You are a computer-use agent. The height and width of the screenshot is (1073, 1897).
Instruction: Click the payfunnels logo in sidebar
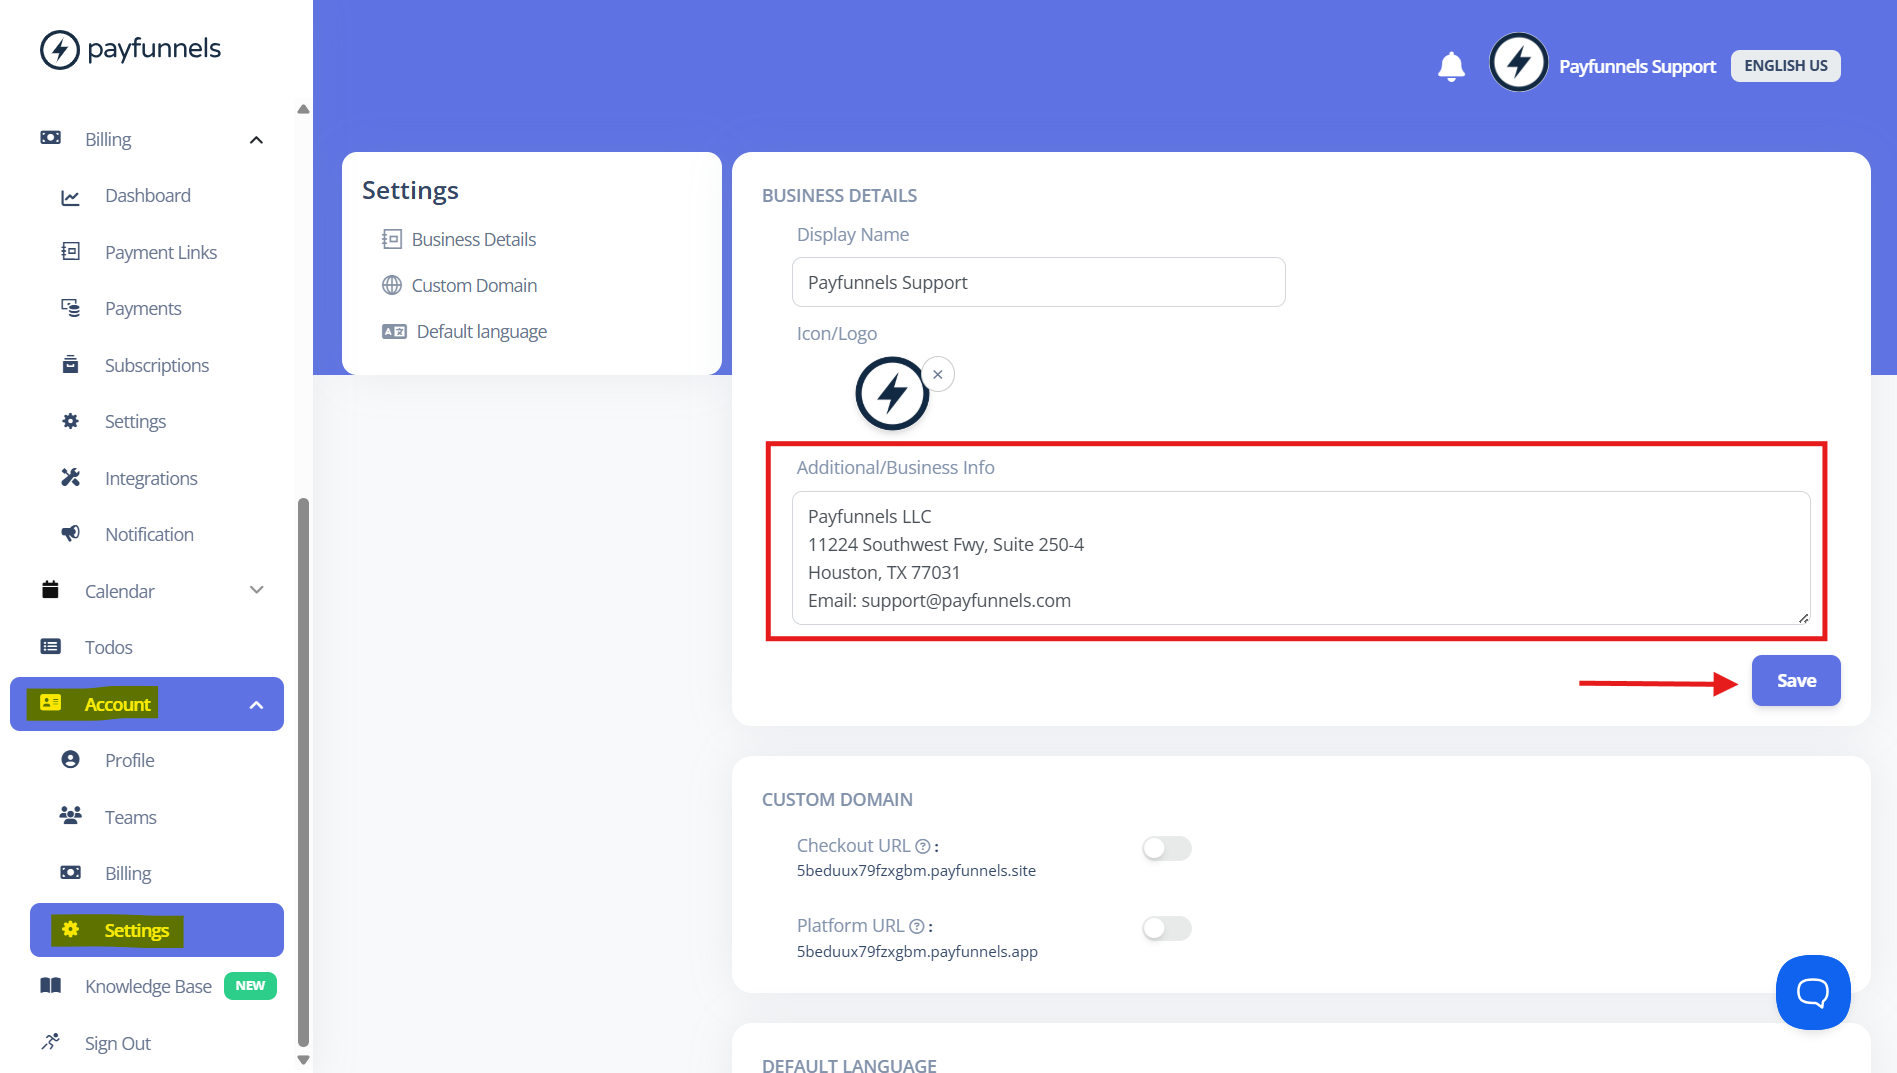(130, 49)
